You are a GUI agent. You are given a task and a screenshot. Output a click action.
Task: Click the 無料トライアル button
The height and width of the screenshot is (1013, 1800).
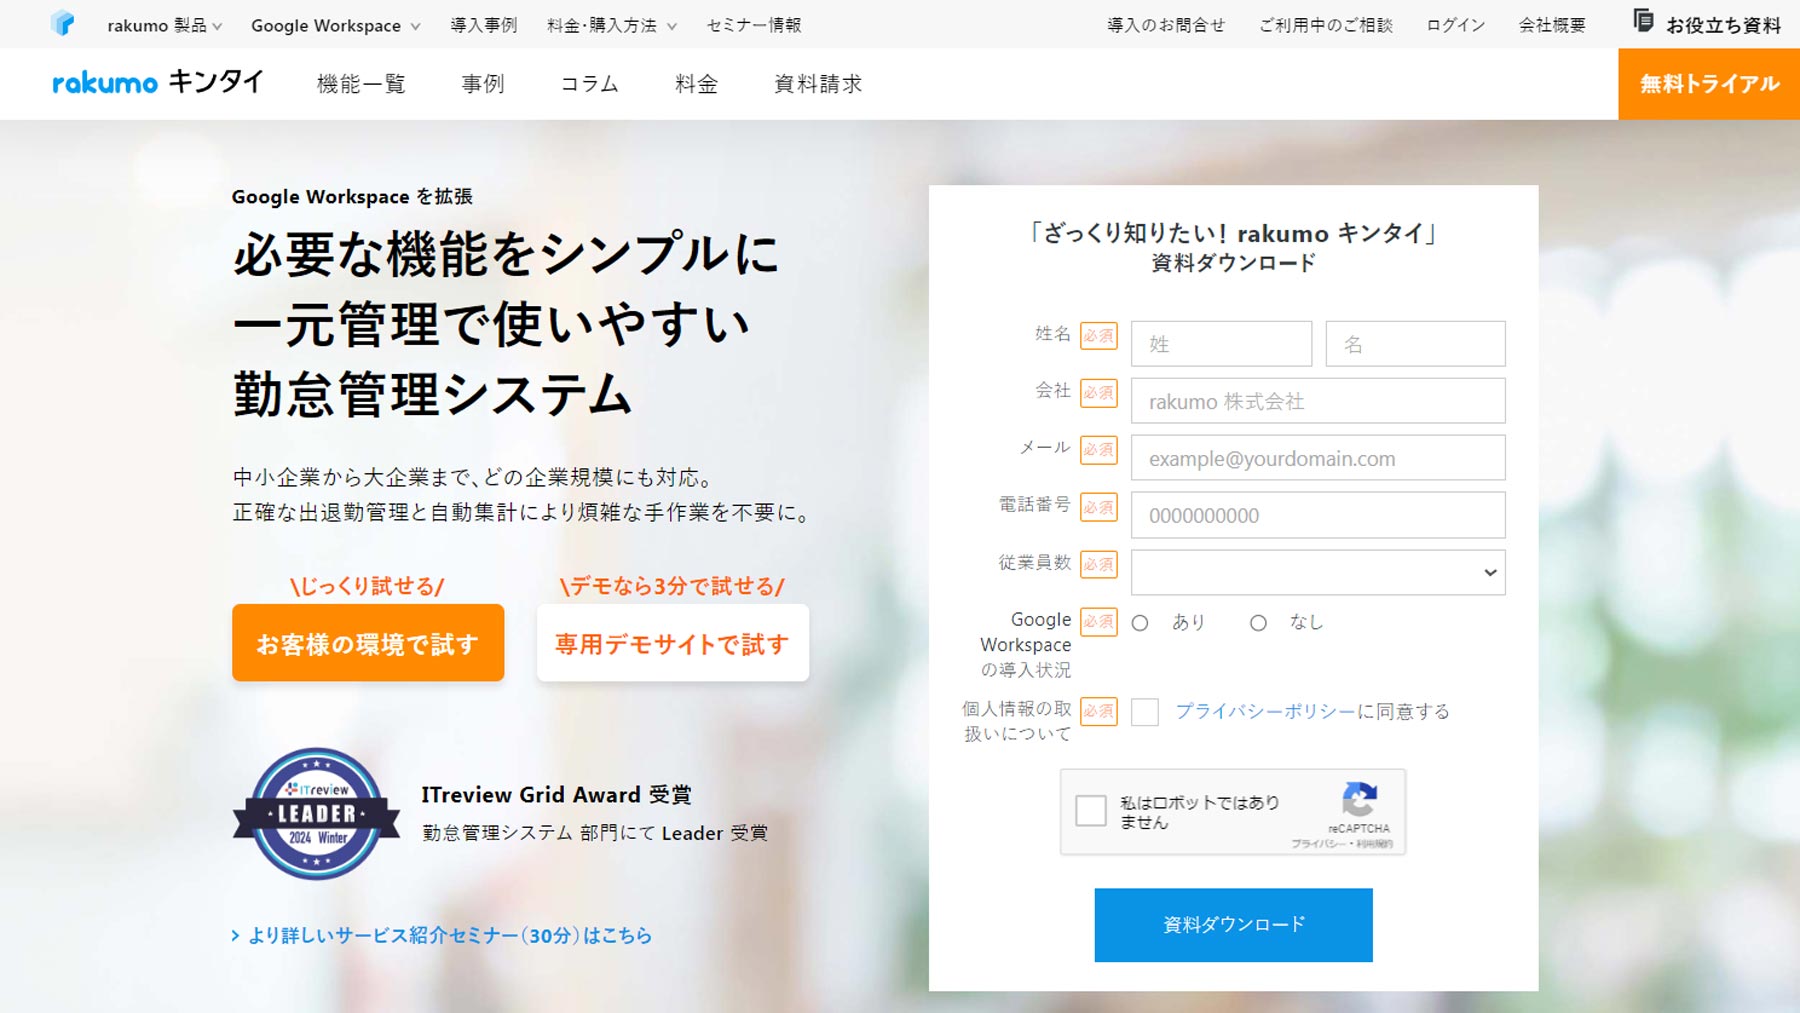1709,84
